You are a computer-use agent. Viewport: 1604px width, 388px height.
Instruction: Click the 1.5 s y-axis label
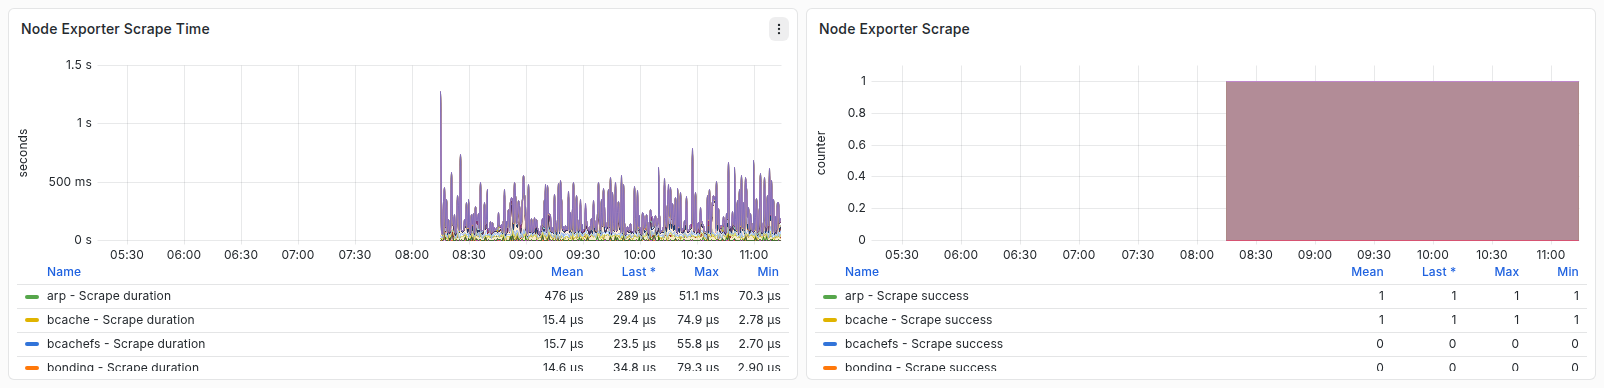coord(79,65)
